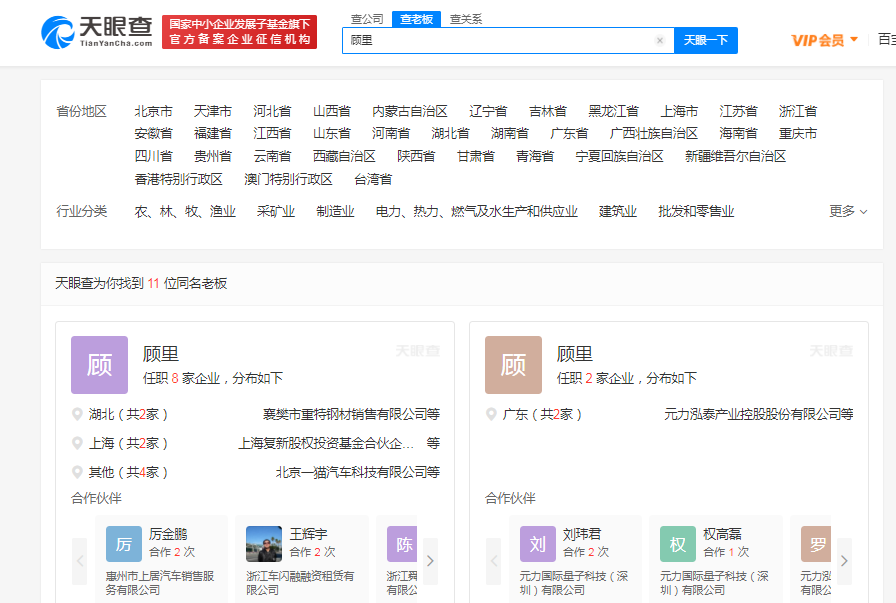The image size is (896, 603).
Task: Filter by 香港特别行政区
Action: click(178, 179)
